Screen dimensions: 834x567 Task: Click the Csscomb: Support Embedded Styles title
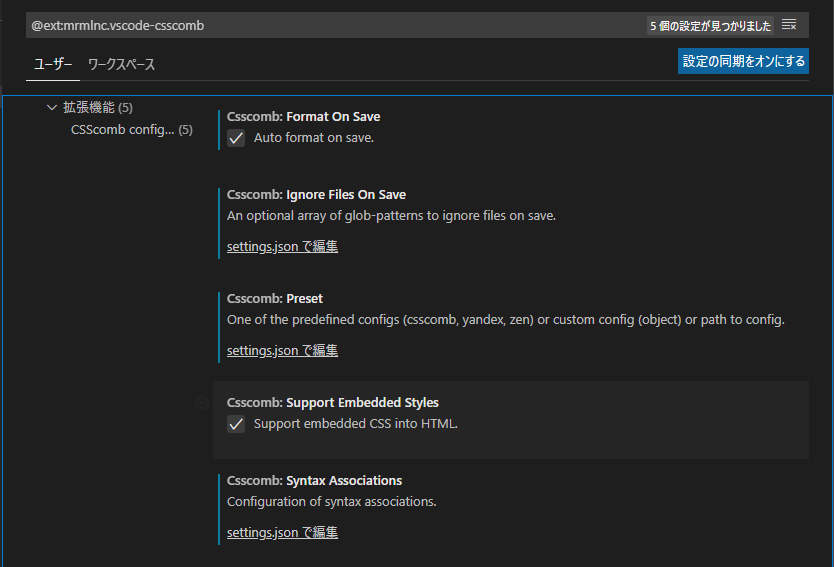pos(333,403)
